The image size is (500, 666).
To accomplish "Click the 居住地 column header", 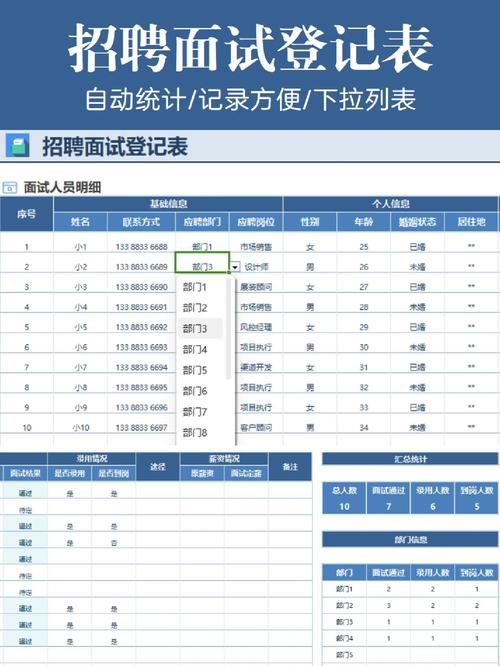I will 471,222.
